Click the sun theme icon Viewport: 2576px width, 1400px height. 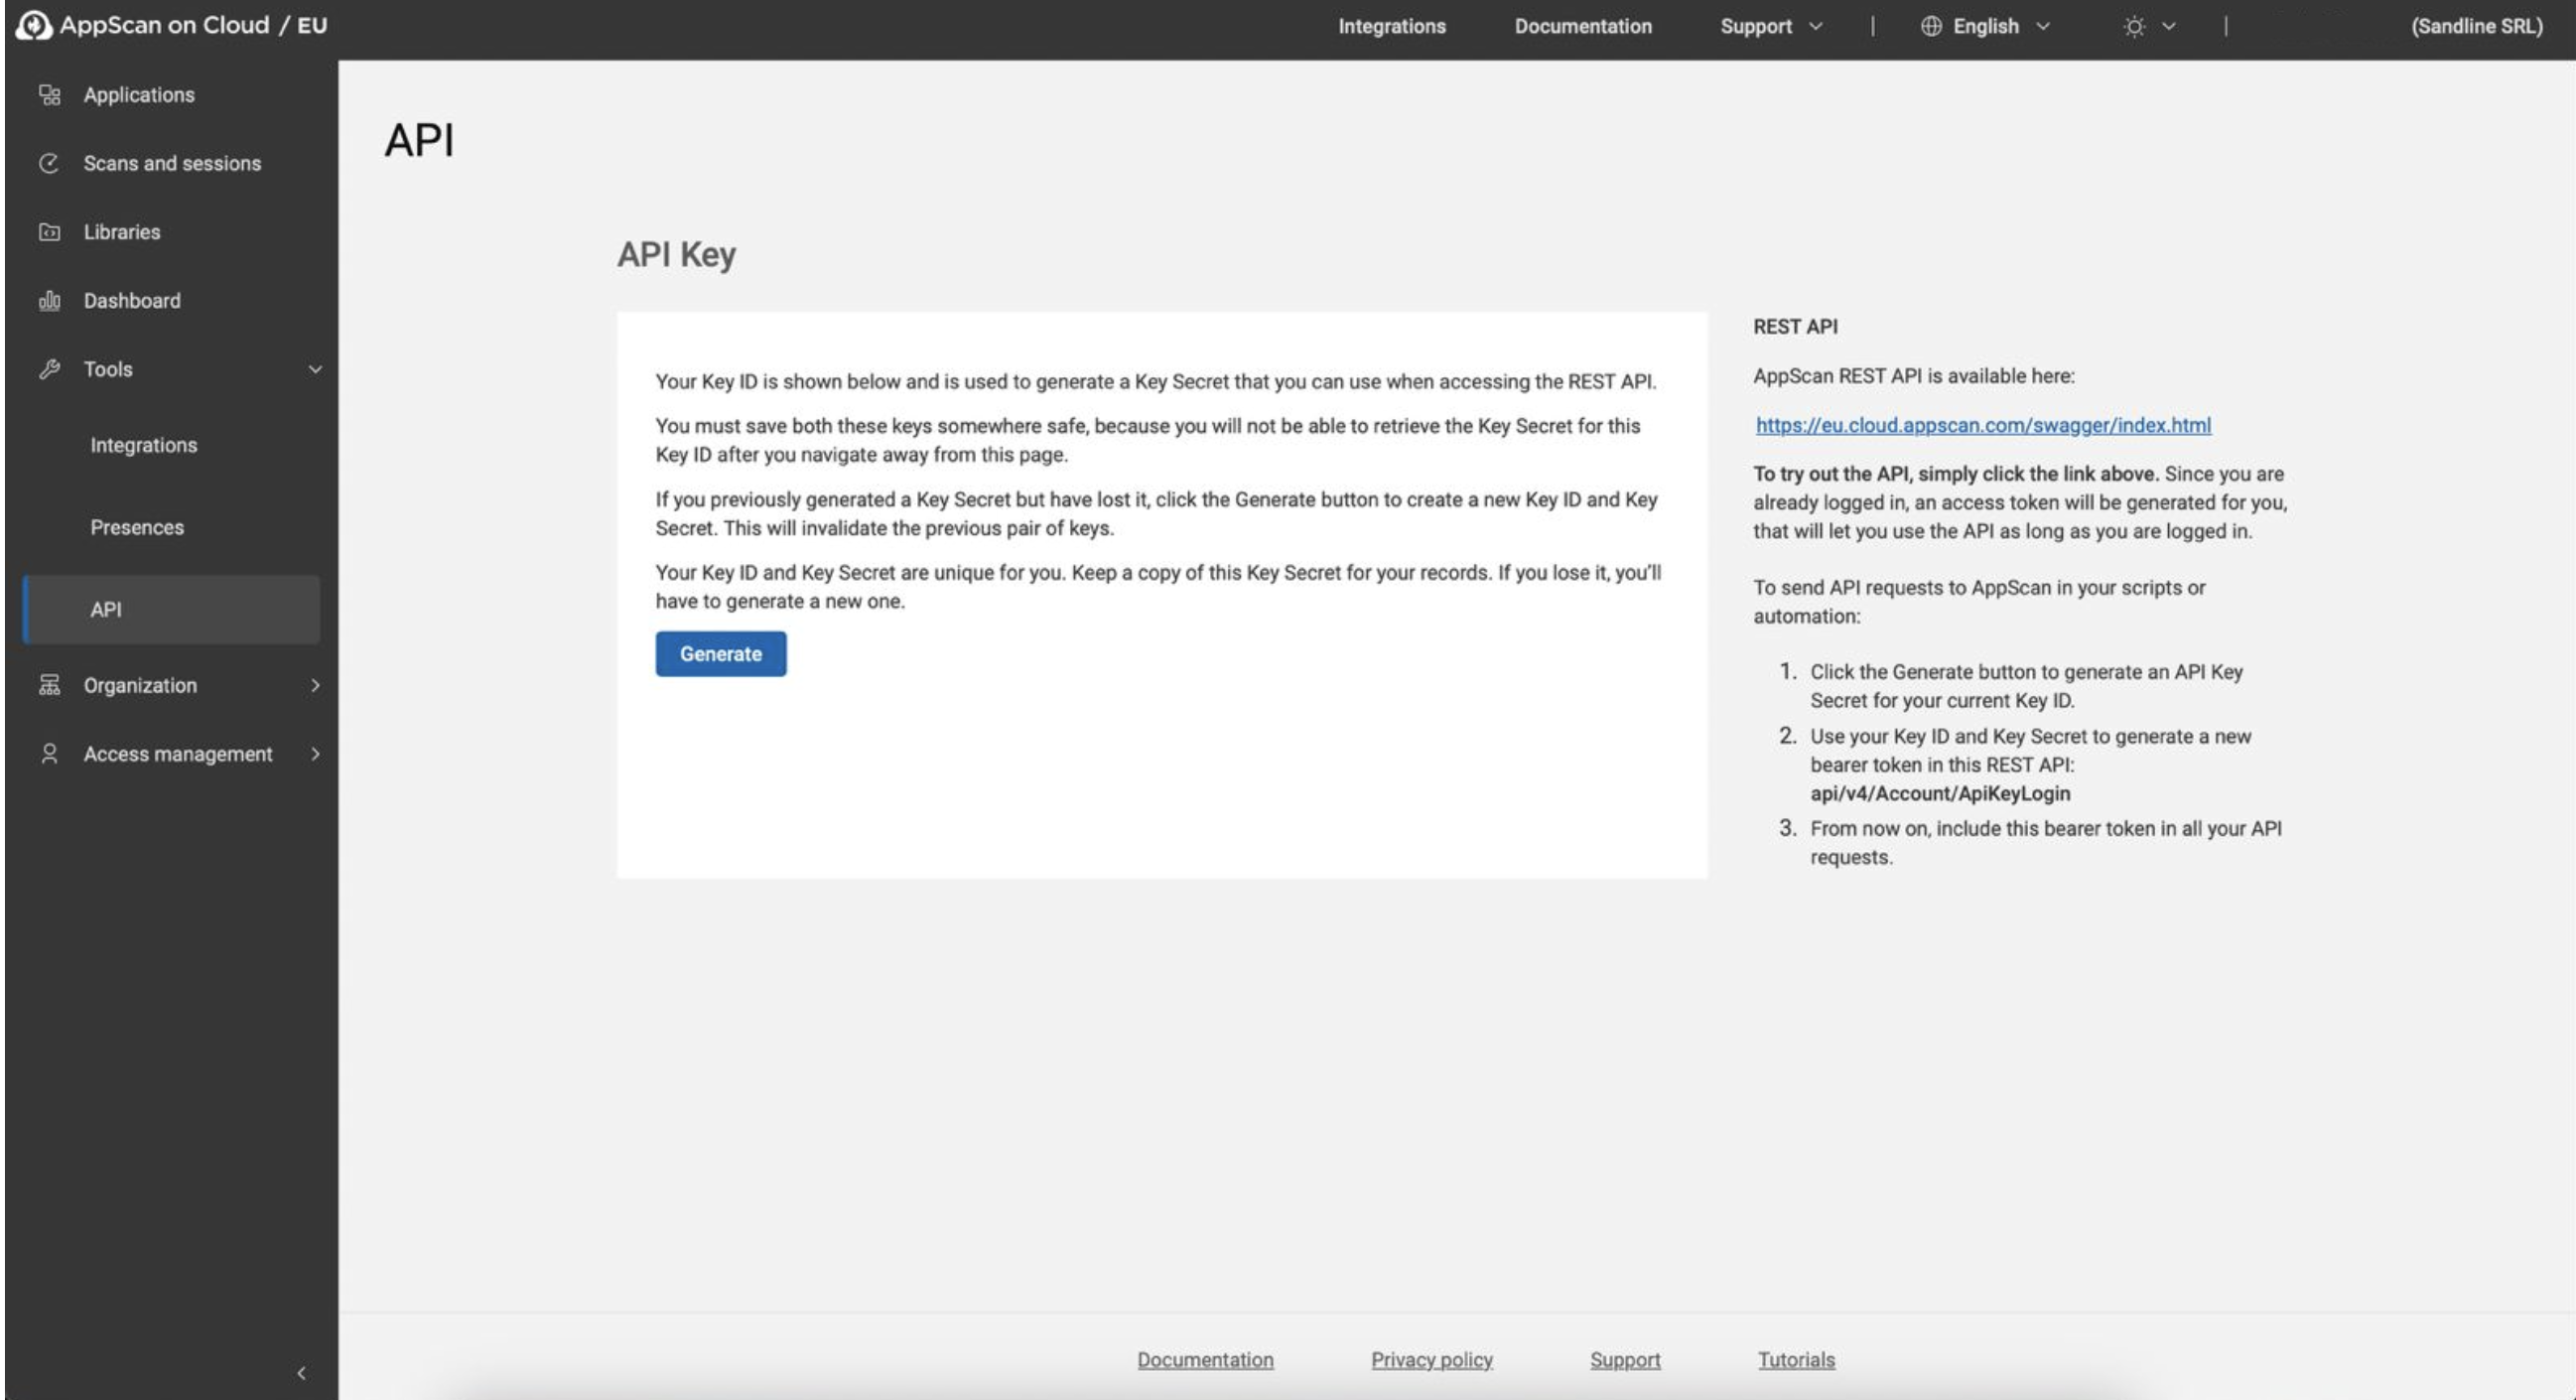(x=2134, y=27)
